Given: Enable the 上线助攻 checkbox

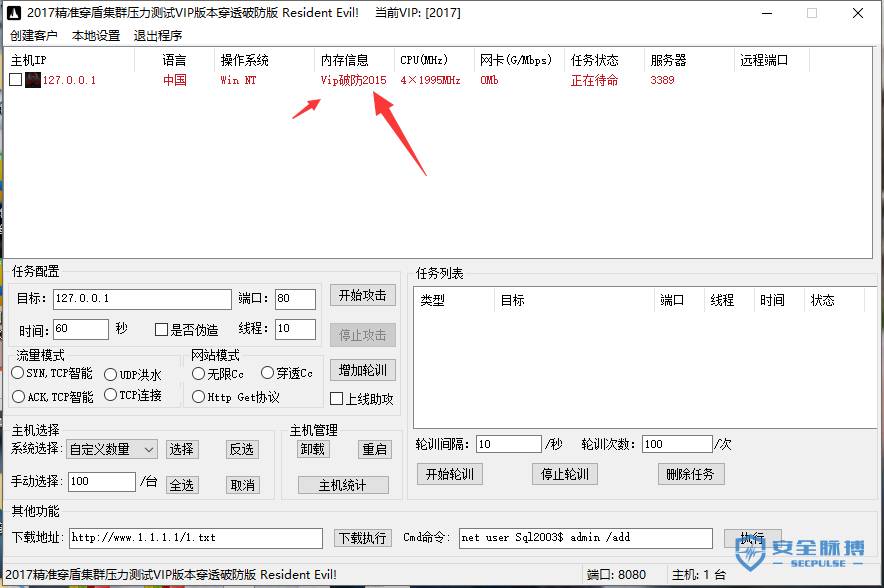Looking at the screenshot, I should click(338, 398).
